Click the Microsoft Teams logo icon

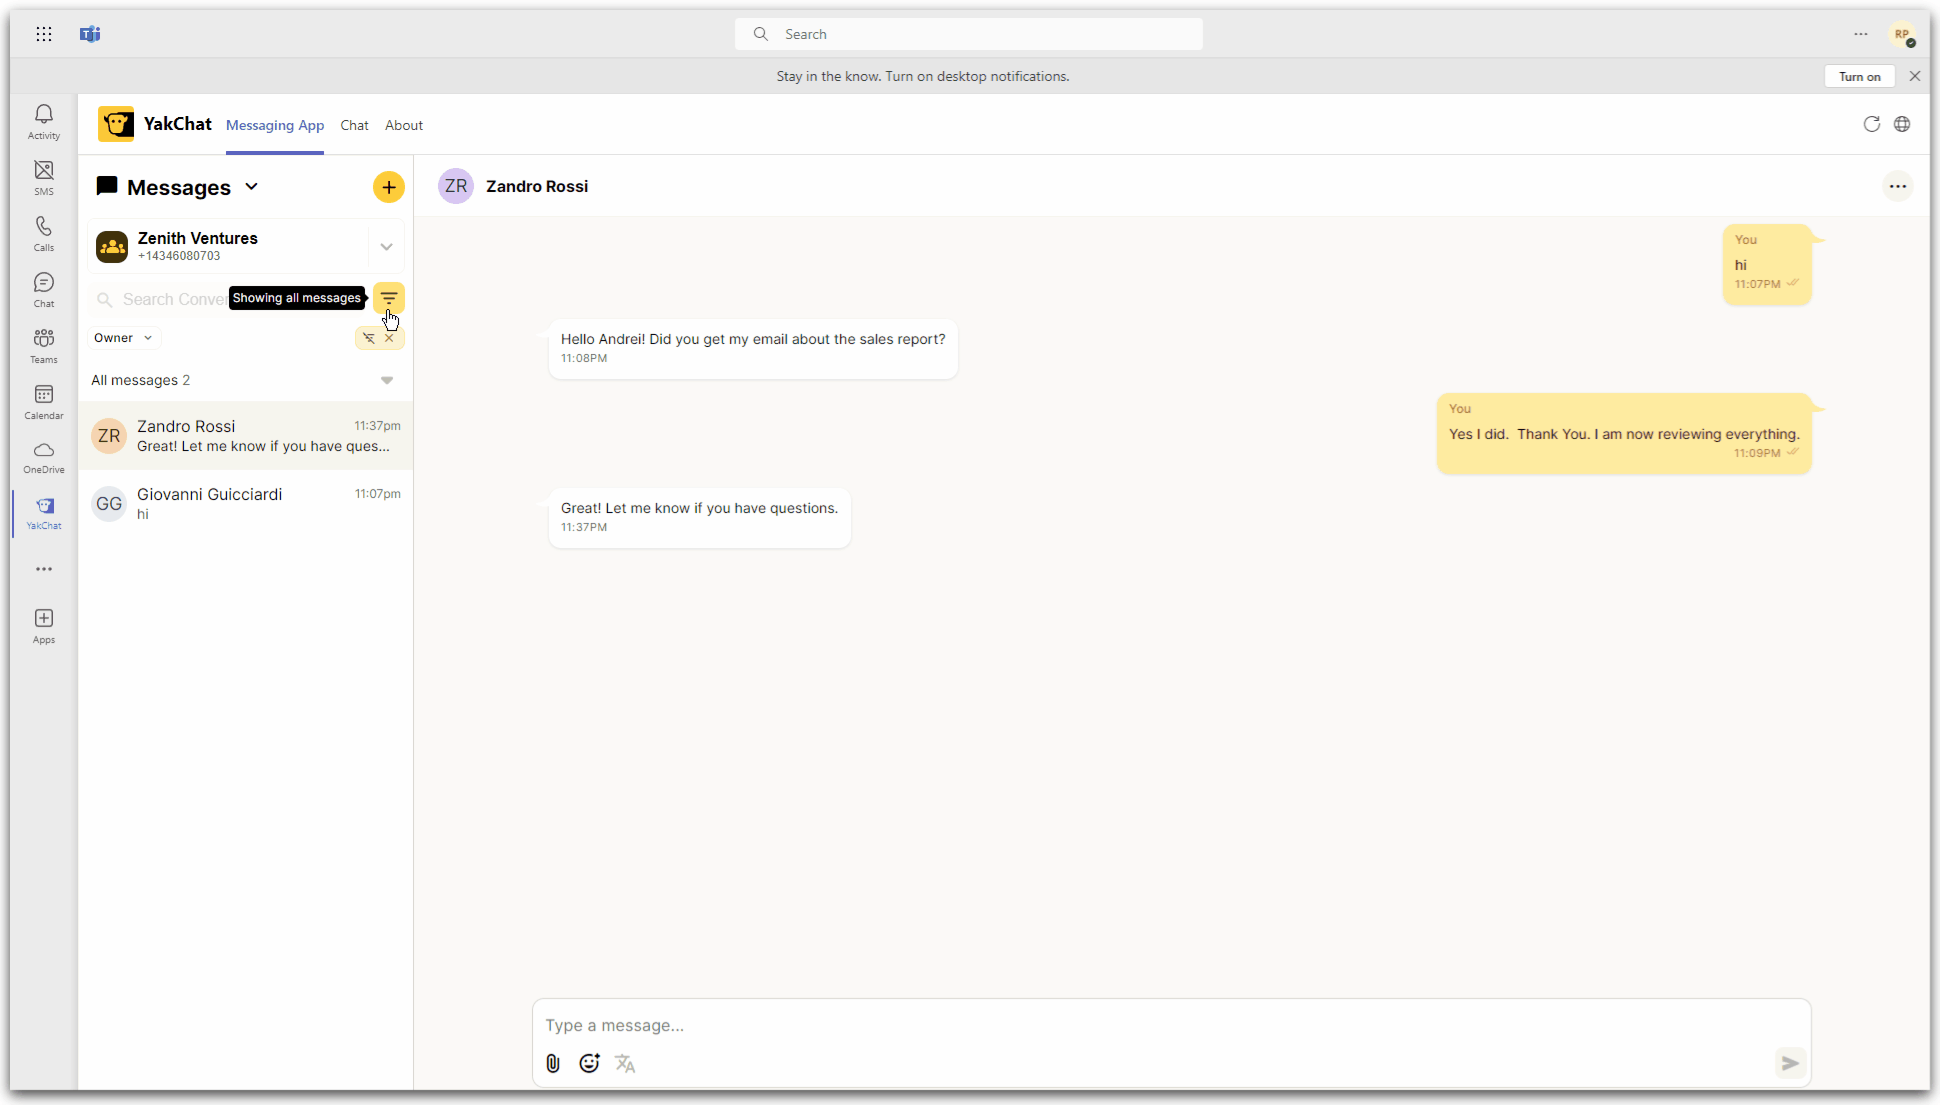(x=90, y=34)
